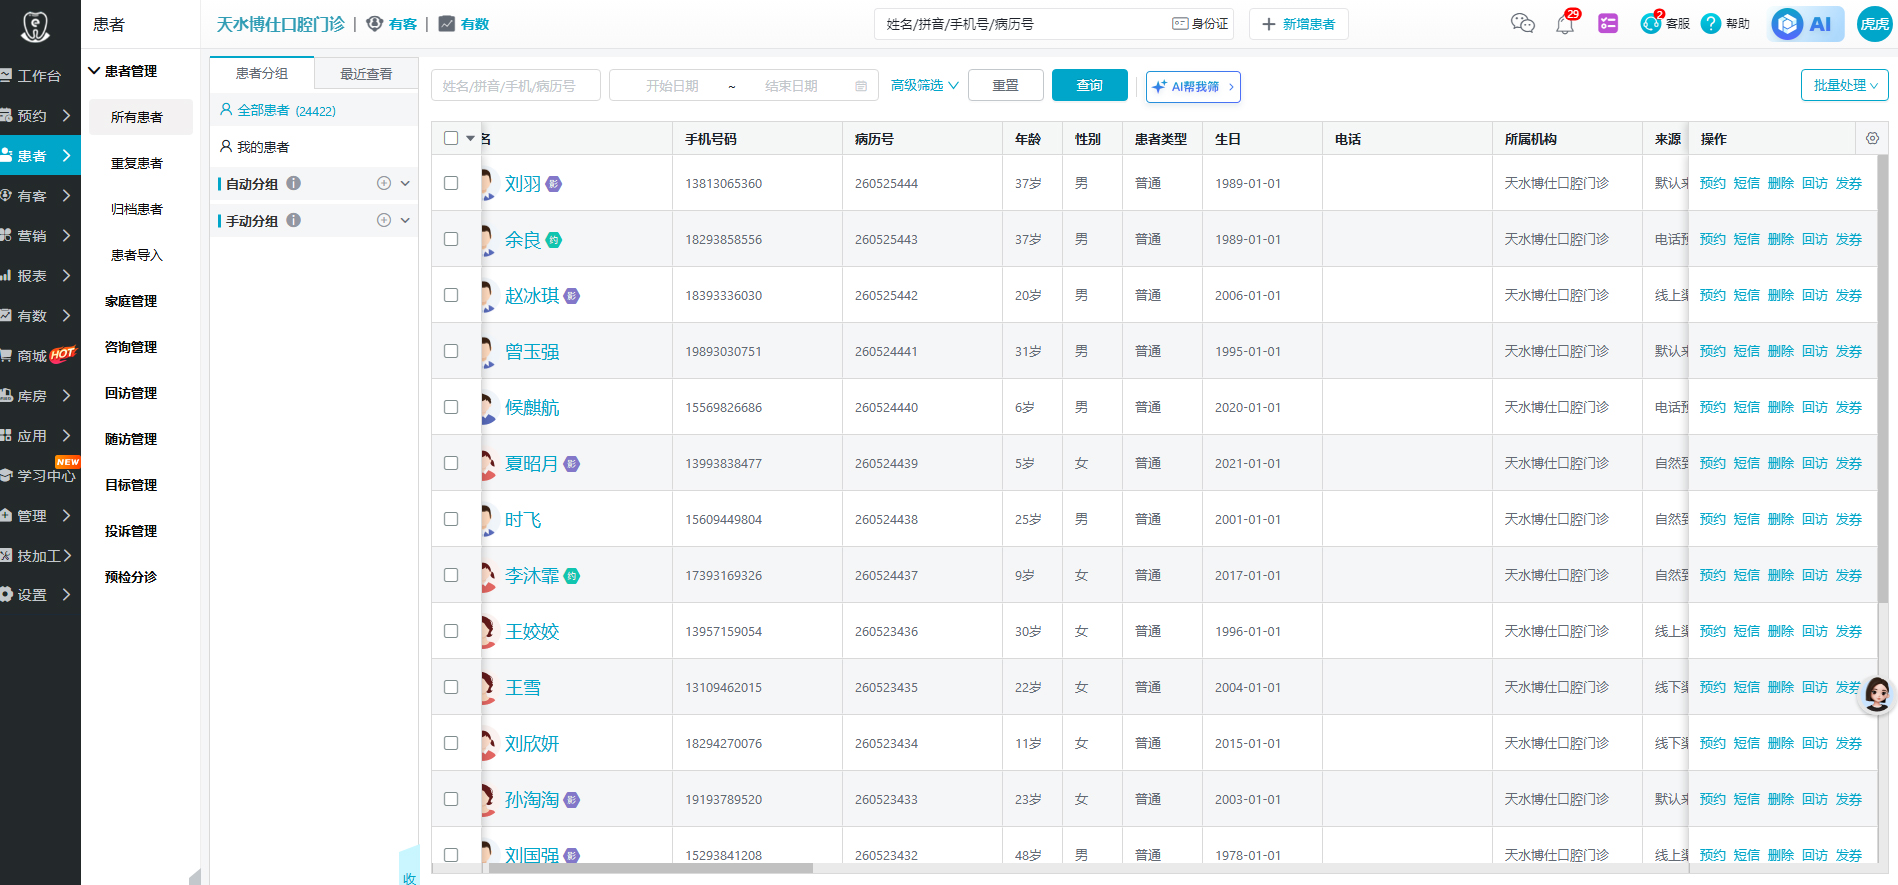Open the 批量处理 dropdown
The width and height of the screenshot is (1898, 885).
(x=1844, y=86)
